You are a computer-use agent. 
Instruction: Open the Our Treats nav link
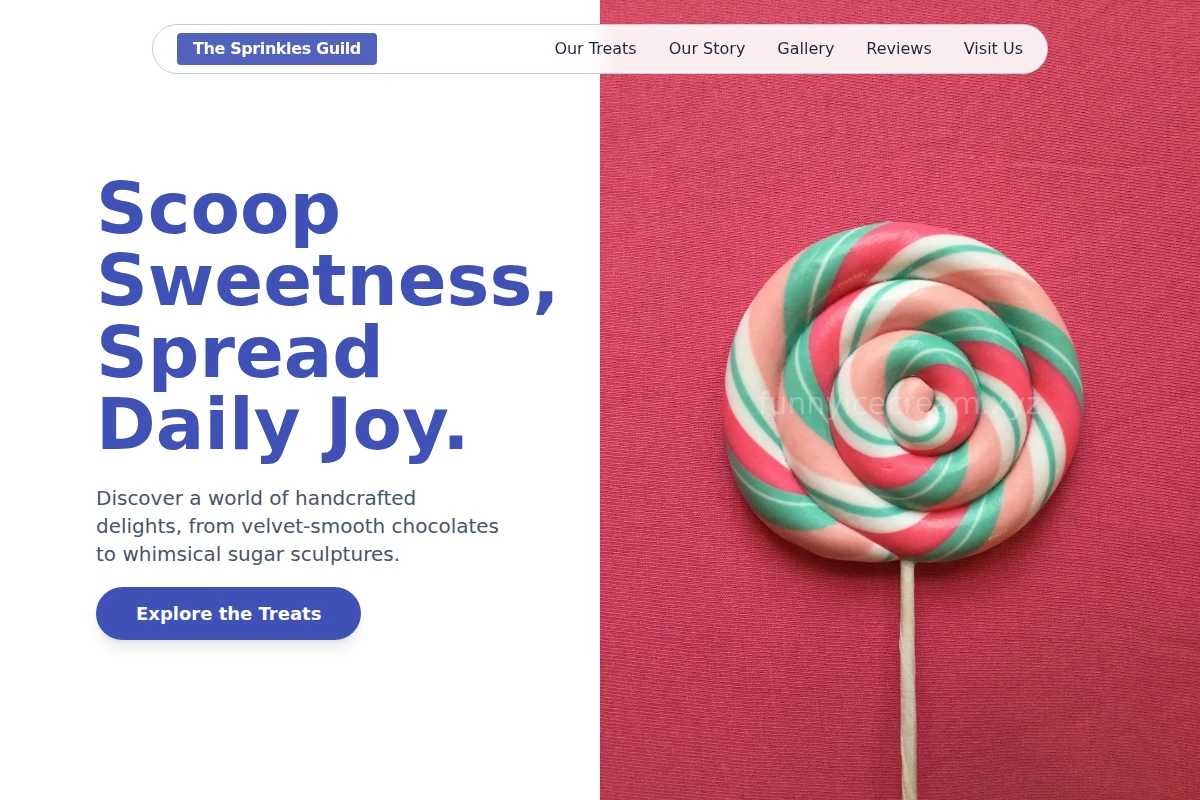595,49
